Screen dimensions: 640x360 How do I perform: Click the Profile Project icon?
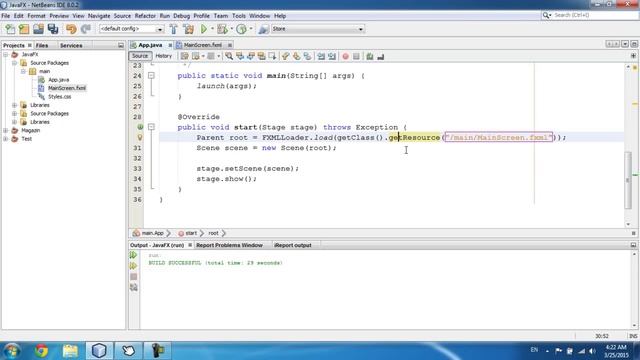(242, 29)
